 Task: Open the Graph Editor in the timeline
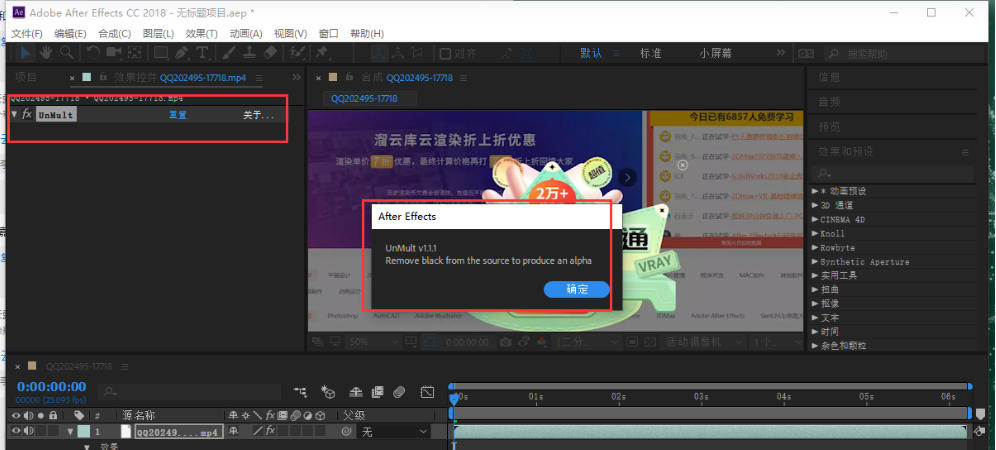(x=427, y=392)
